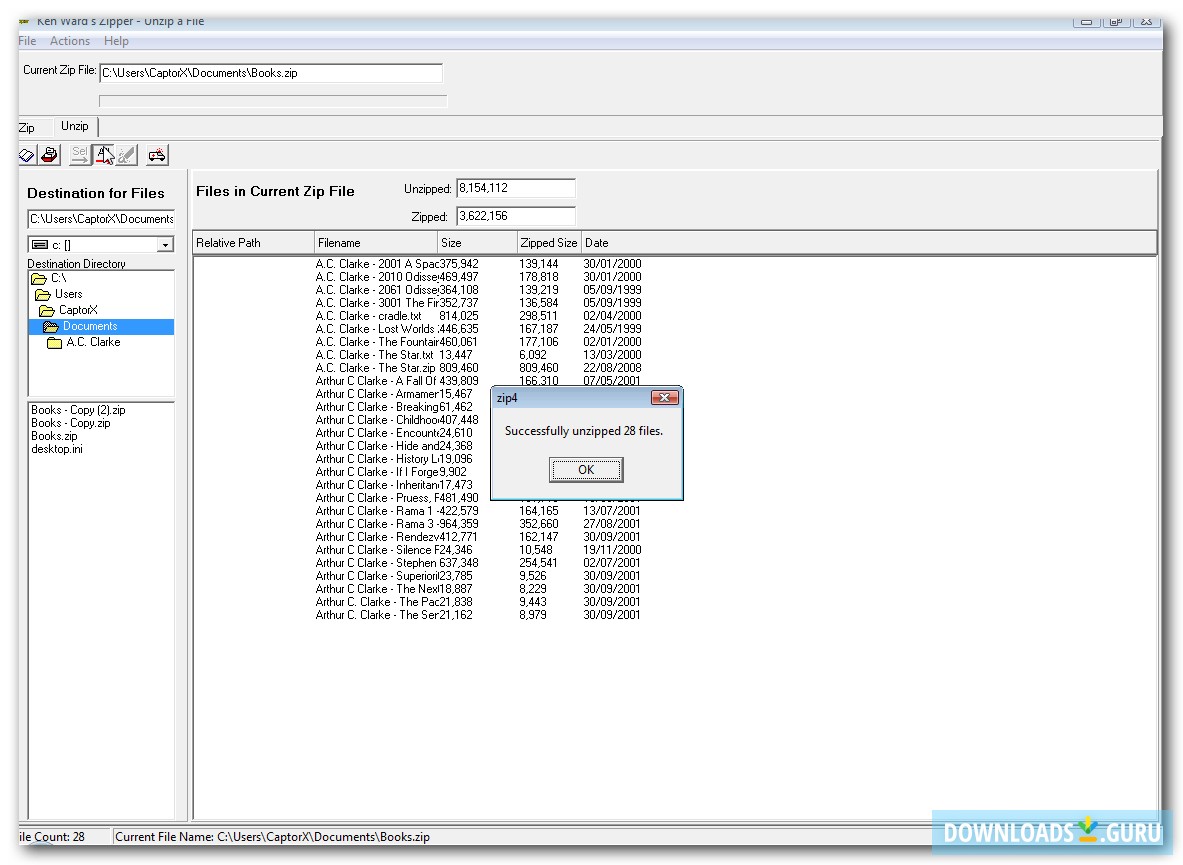The width and height of the screenshot is (1183, 865).
Task: Click the Zipped Size column header
Action: pyautogui.click(x=549, y=243)
